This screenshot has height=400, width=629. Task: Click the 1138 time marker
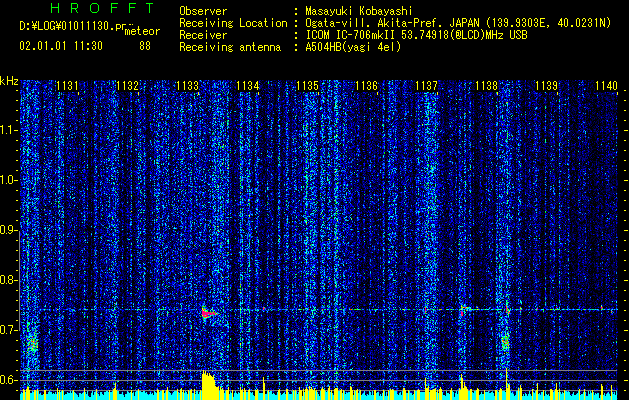pos(487,86)
